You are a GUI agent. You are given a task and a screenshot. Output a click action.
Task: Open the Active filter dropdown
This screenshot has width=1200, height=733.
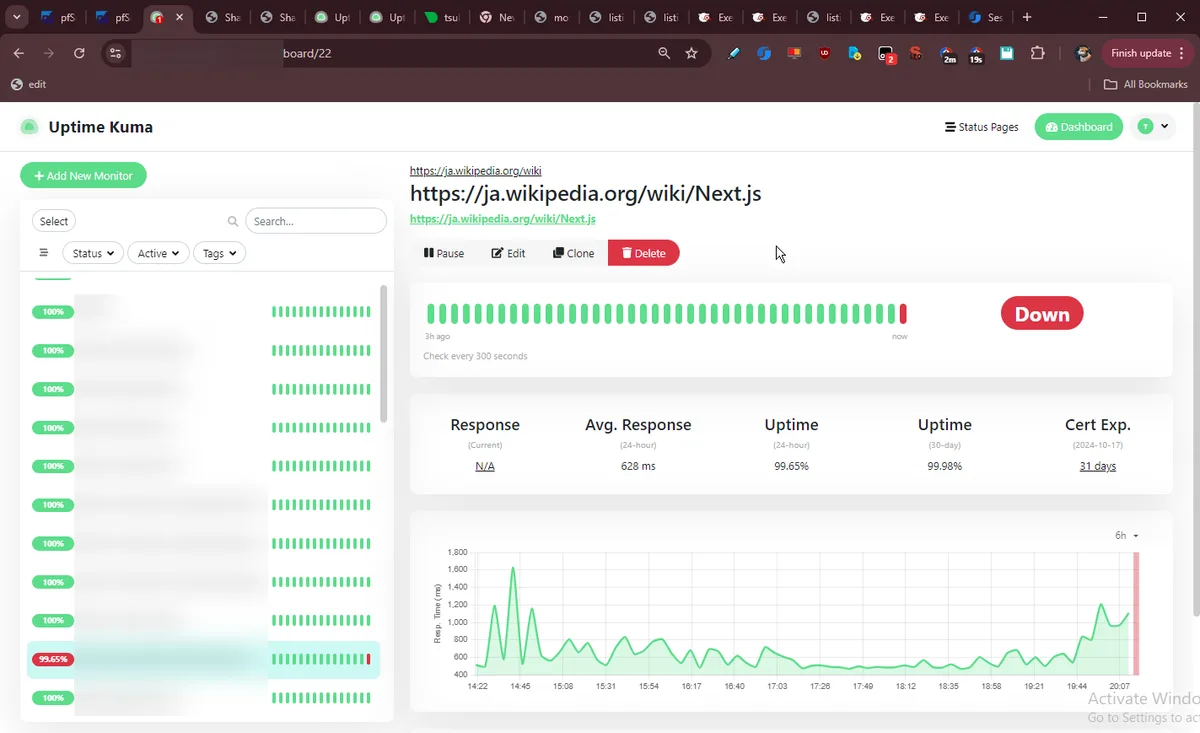(x=158, y=253)
